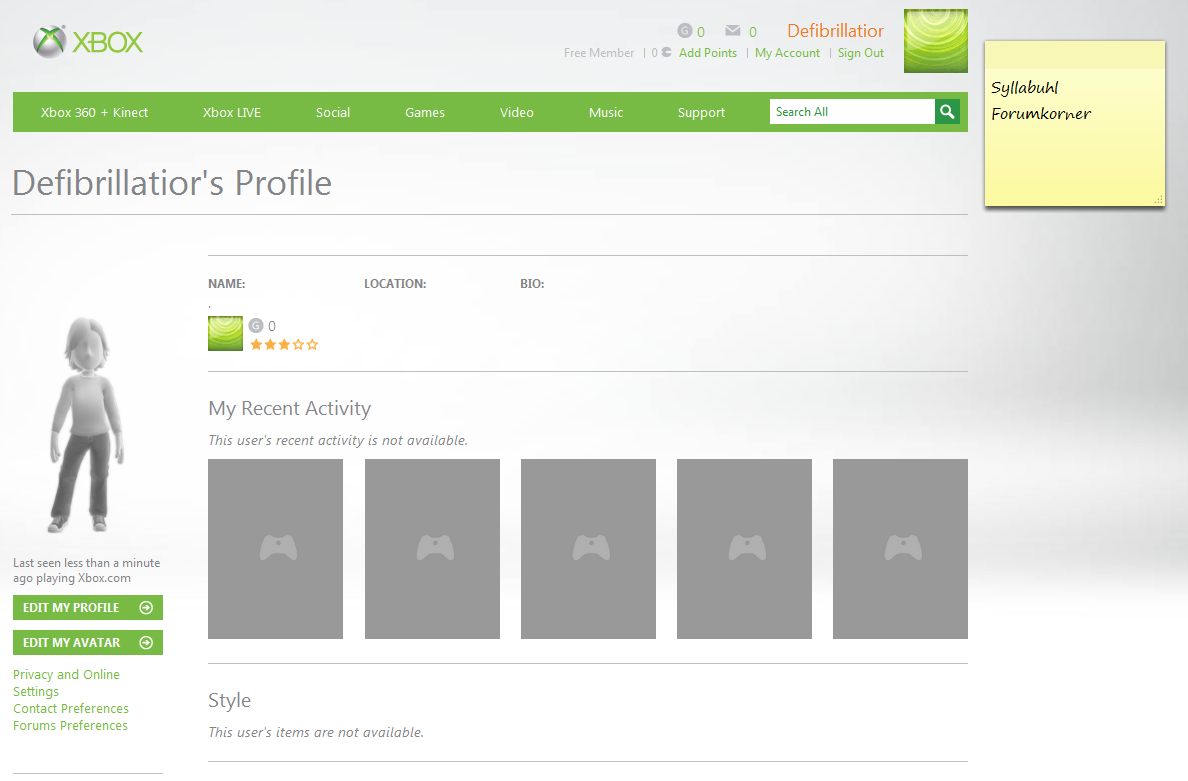Open the Contact Preferences link

70,708
